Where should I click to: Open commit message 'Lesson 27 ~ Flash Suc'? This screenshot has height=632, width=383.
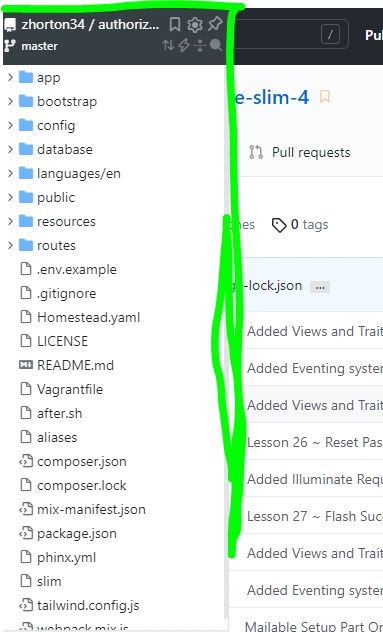point(314,516)
